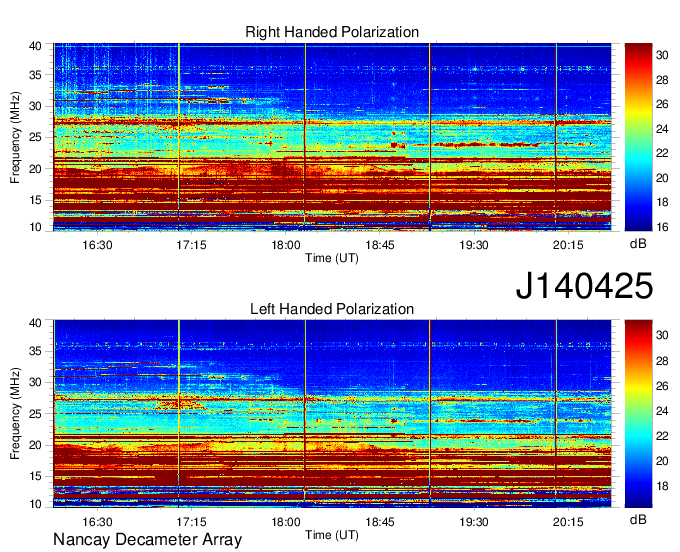The height and width of the screenshot is (552, 680).
Task: Click 10 MHz tick on left-handed frequency axis
Action: point(35,504)
